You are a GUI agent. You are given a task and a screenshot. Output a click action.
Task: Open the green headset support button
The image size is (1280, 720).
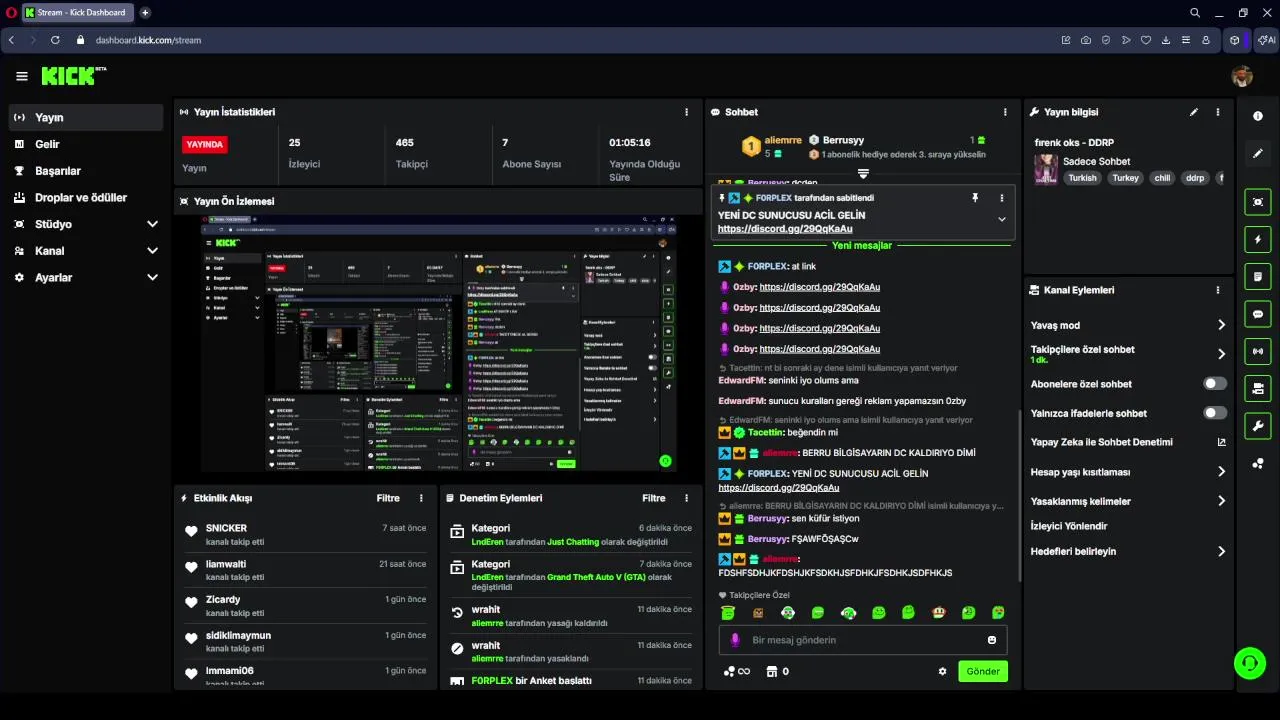(1249, 662)
